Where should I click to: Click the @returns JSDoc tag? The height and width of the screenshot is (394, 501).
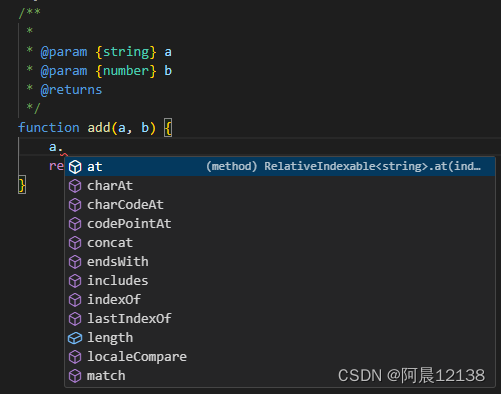tap(71, 90)
